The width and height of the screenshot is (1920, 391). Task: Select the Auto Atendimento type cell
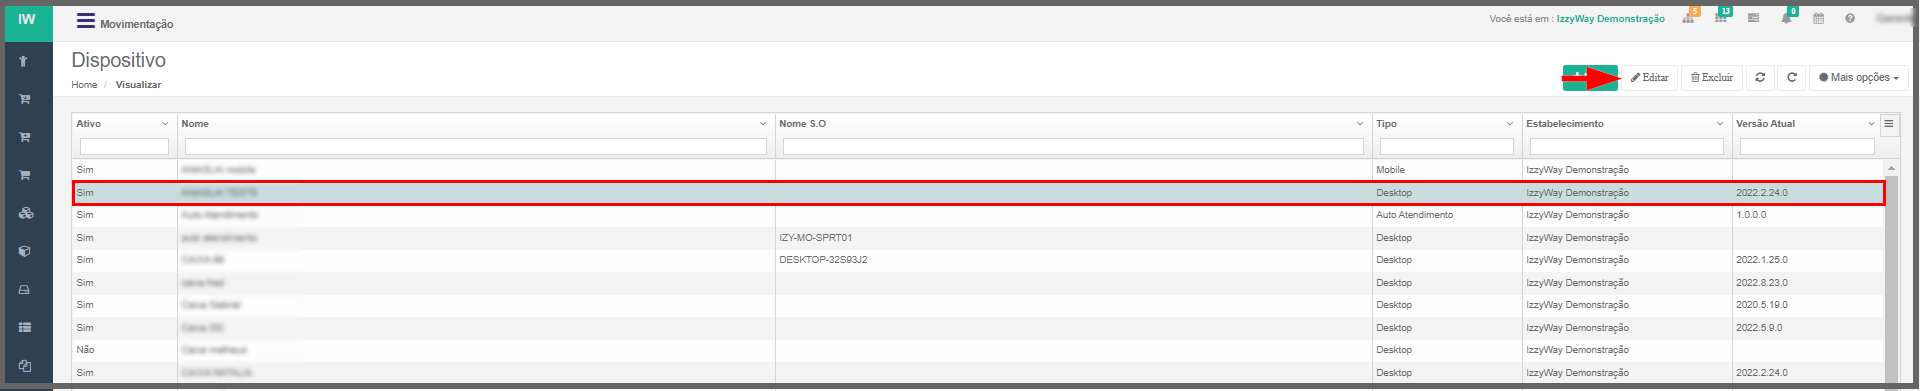tap(1414, 215)
